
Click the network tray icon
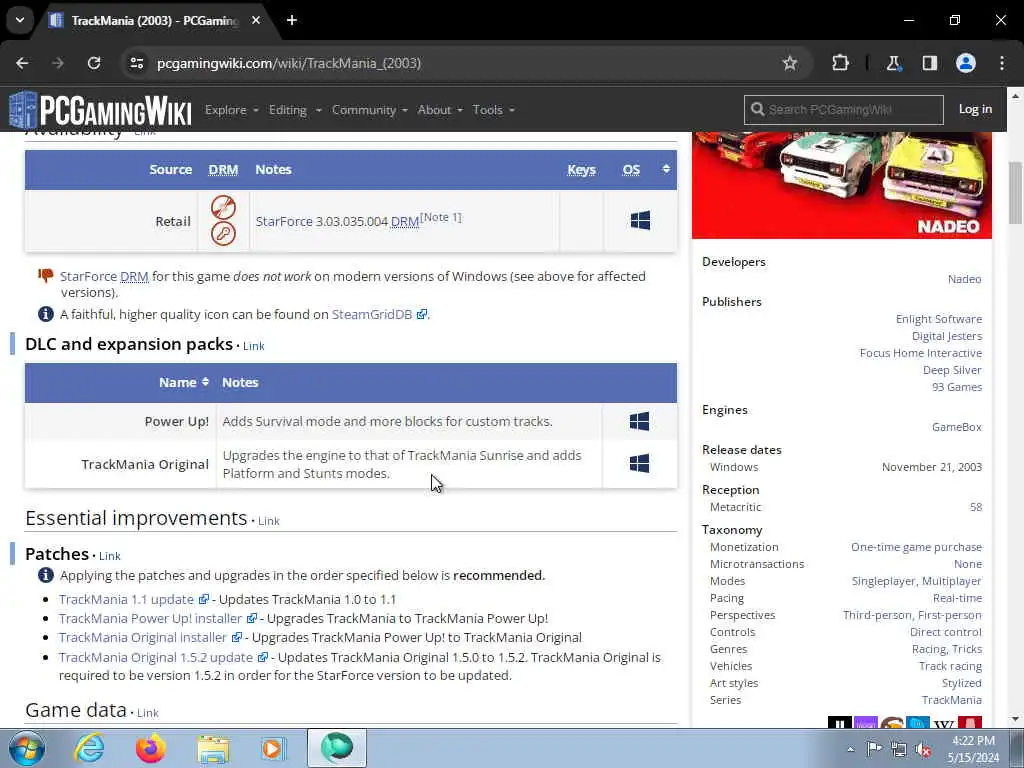[x=899, y=749]
